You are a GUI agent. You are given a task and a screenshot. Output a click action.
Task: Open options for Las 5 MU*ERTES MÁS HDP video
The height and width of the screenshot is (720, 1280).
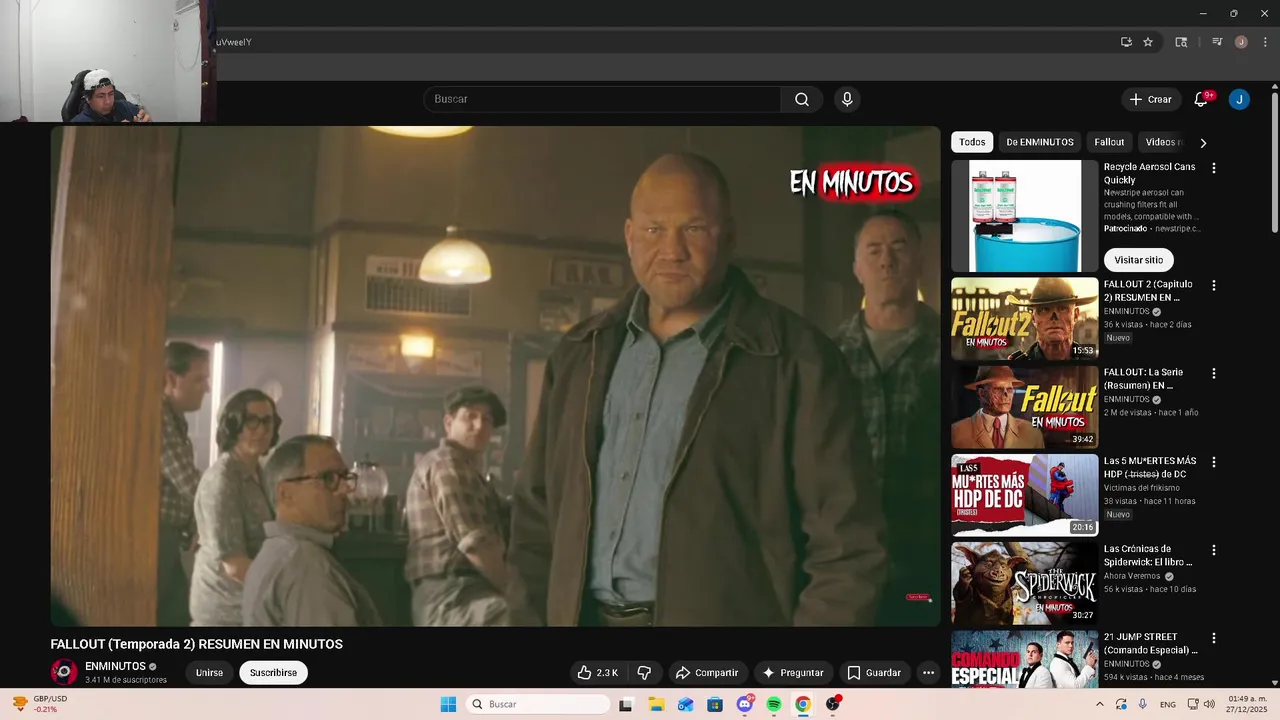click(x=1214, y=463)
